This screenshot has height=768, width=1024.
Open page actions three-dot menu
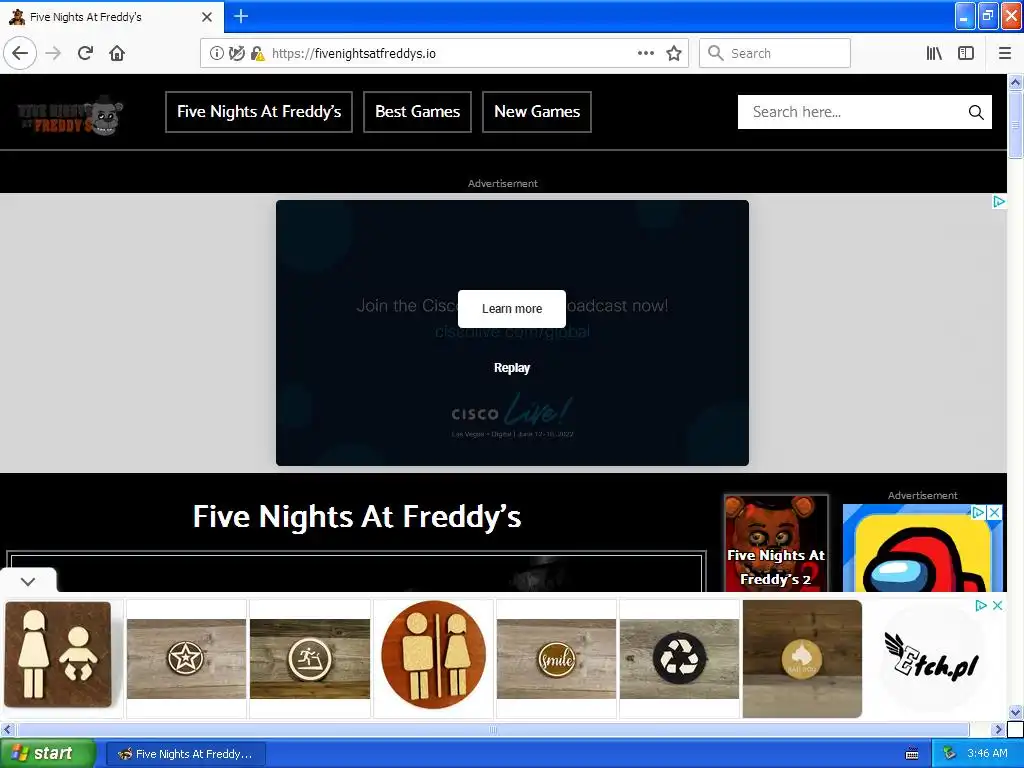click(645, 53)
